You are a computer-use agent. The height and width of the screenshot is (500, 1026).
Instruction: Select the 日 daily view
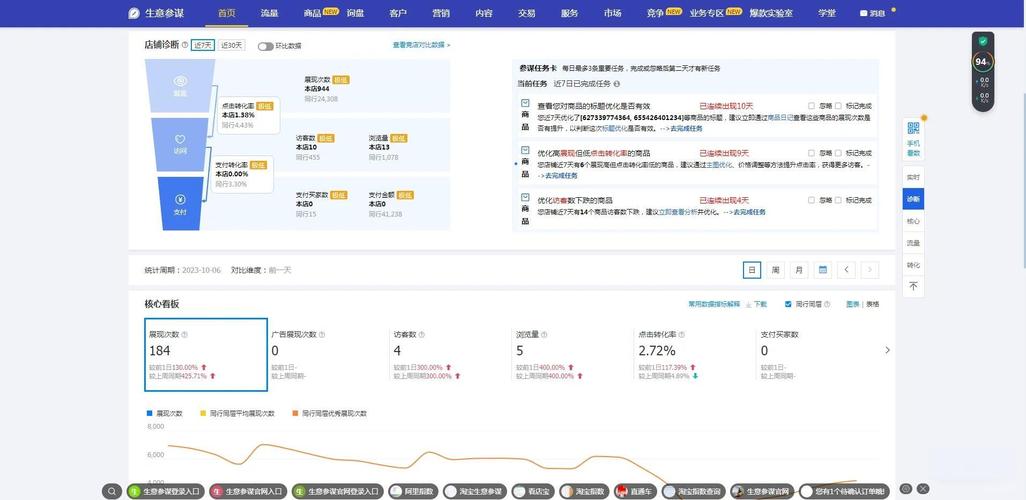752,270
